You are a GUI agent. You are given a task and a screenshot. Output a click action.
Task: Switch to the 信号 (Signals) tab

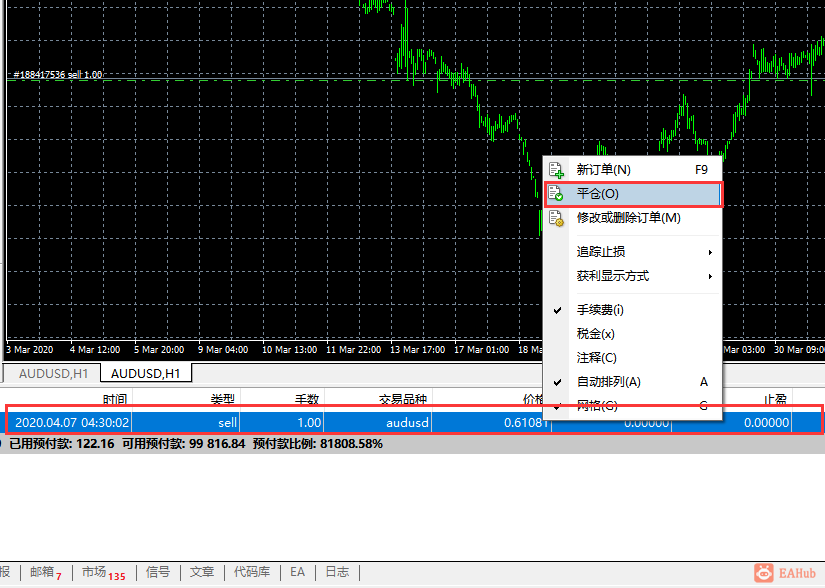coord(158,572)
